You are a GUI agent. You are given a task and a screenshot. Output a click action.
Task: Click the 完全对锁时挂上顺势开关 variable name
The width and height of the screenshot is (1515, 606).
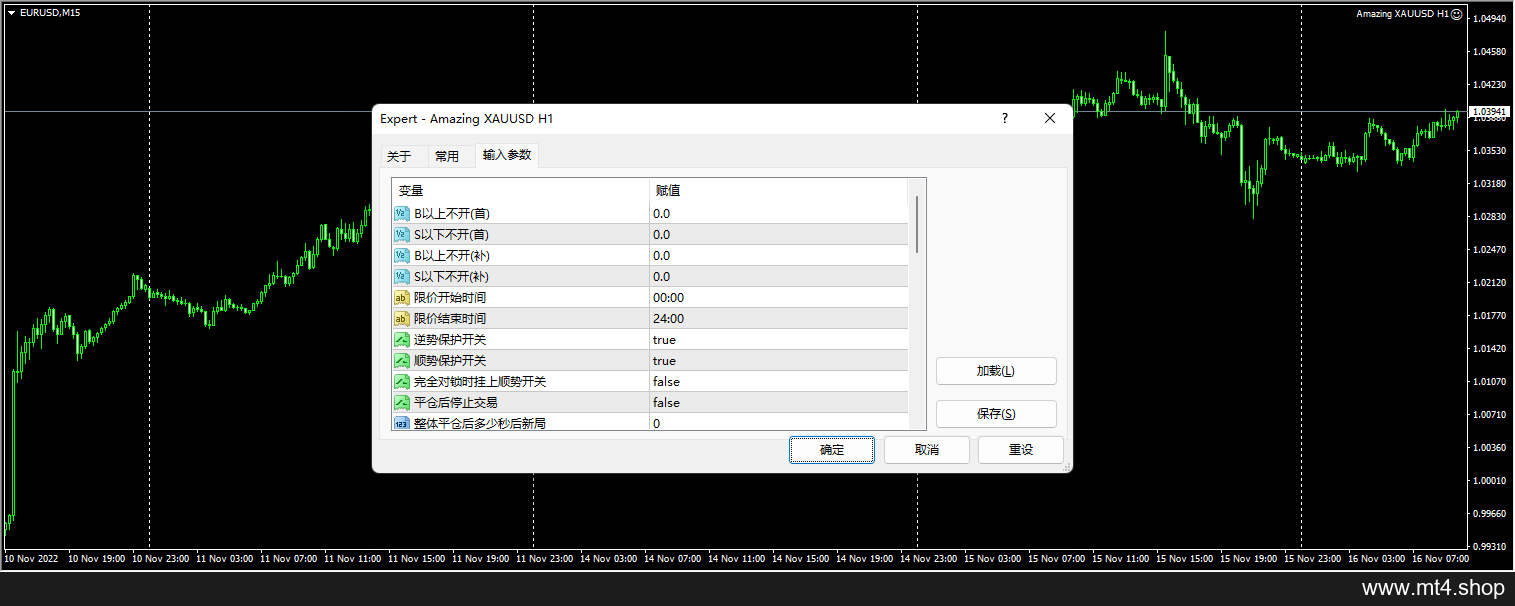(480, 381)
